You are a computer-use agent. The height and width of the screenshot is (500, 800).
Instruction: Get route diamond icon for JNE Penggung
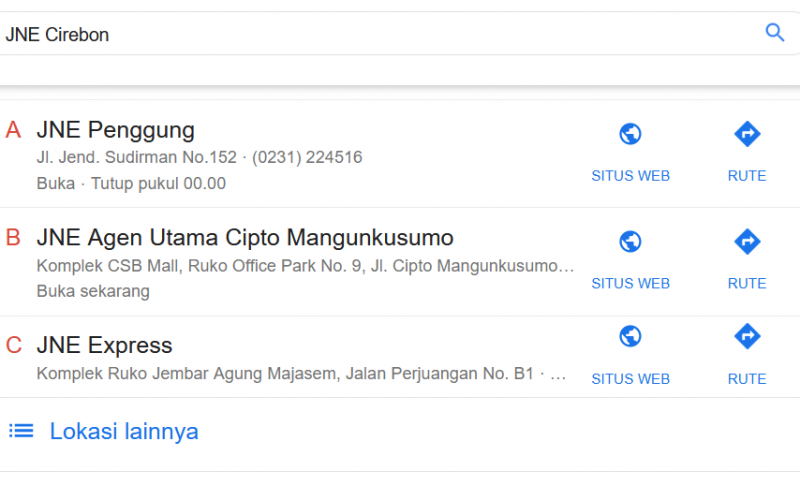747,134
